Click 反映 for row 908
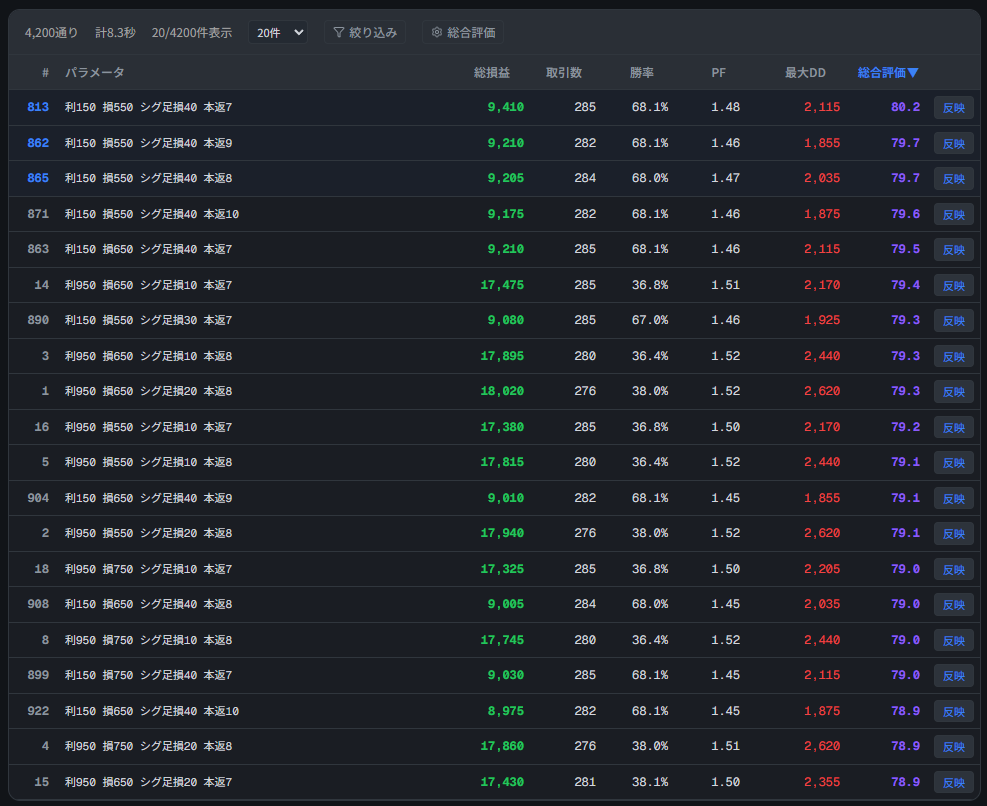987x806 pixels. tap(954, 604)
